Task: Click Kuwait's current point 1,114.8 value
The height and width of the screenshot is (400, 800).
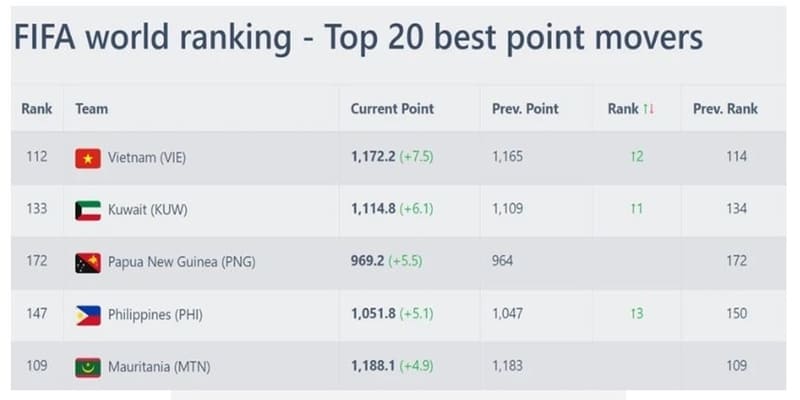Action: tap(373, 209)
